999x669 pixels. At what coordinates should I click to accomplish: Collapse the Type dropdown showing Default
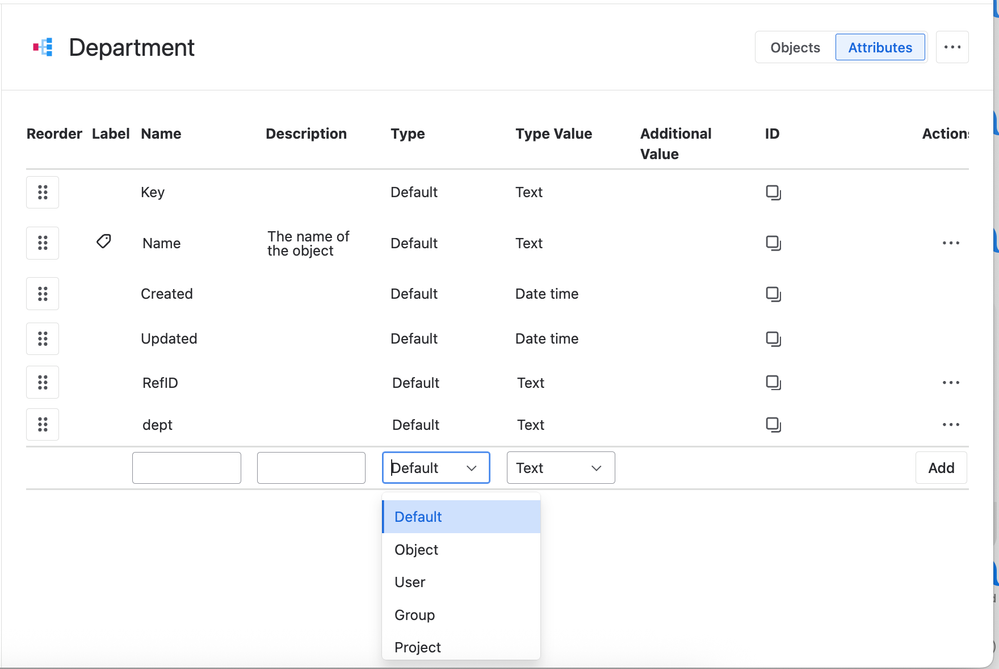pyautogui.click(x=436, y=468)
